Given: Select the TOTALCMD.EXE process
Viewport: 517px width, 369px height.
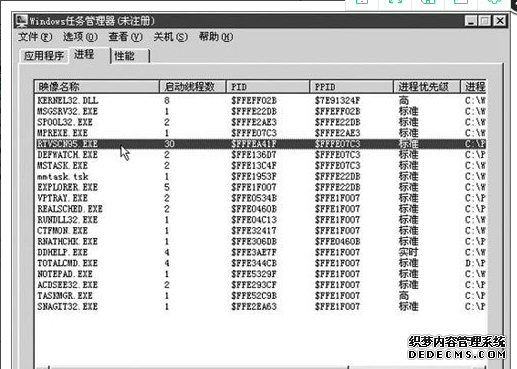Looking at the screenshot, I should coord(261,263).
